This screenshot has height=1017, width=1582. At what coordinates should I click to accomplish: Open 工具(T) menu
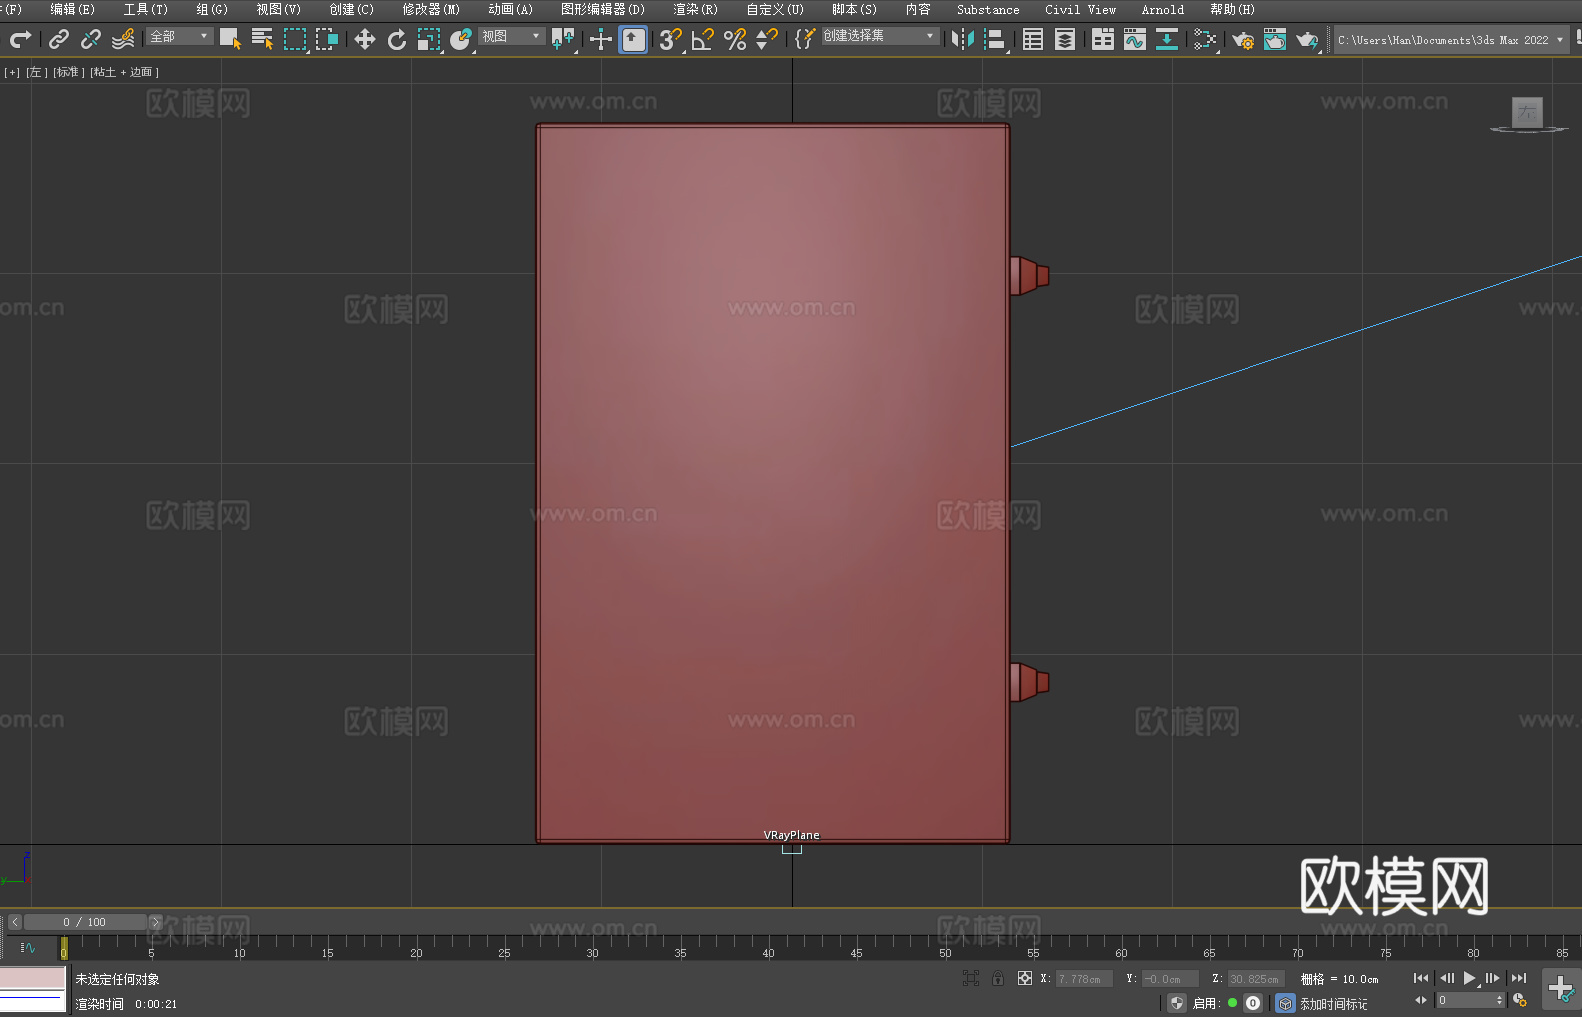(146, 9)
